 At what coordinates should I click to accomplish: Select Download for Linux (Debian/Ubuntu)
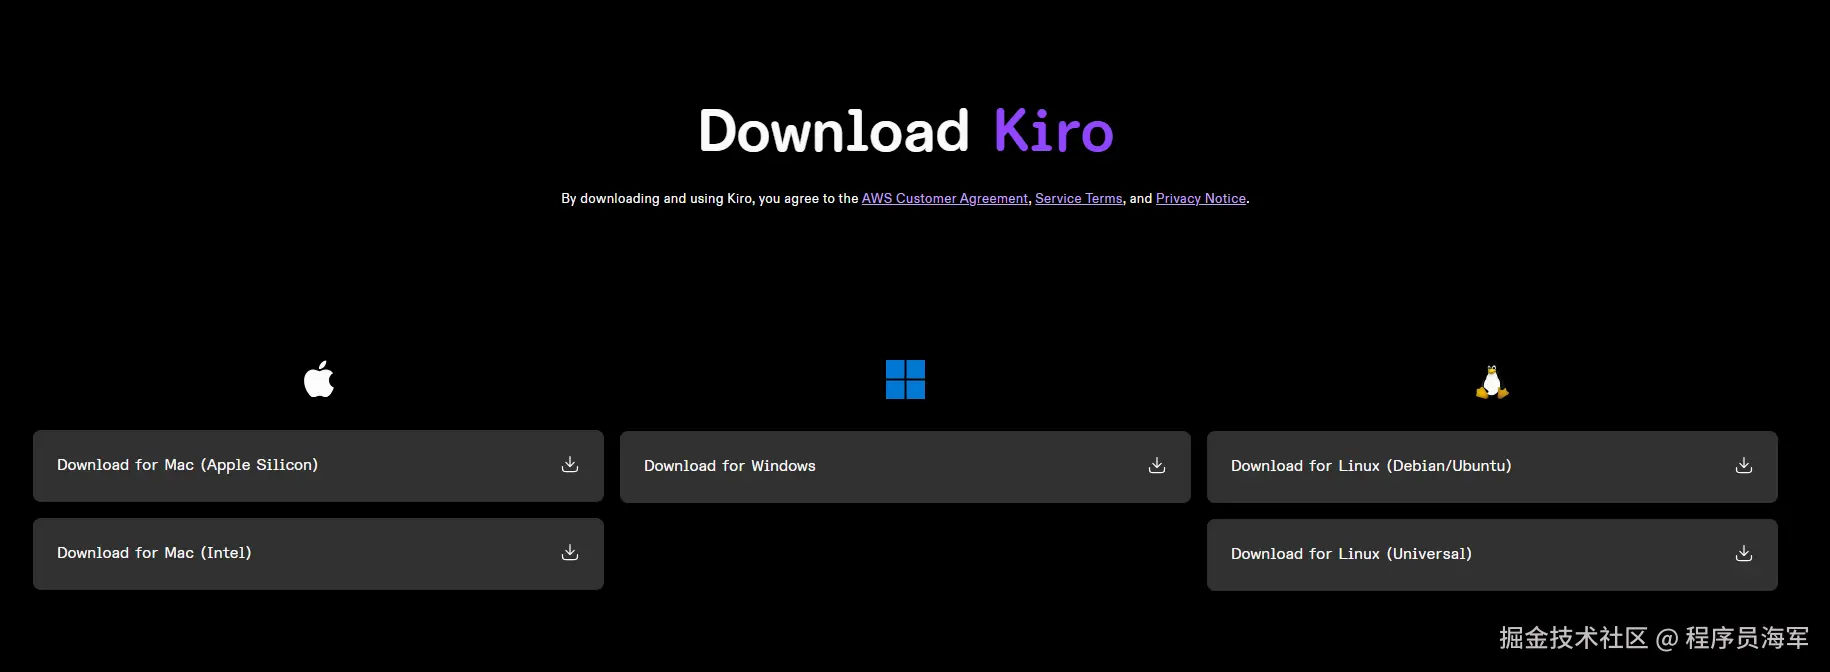tap(1492, 467)
